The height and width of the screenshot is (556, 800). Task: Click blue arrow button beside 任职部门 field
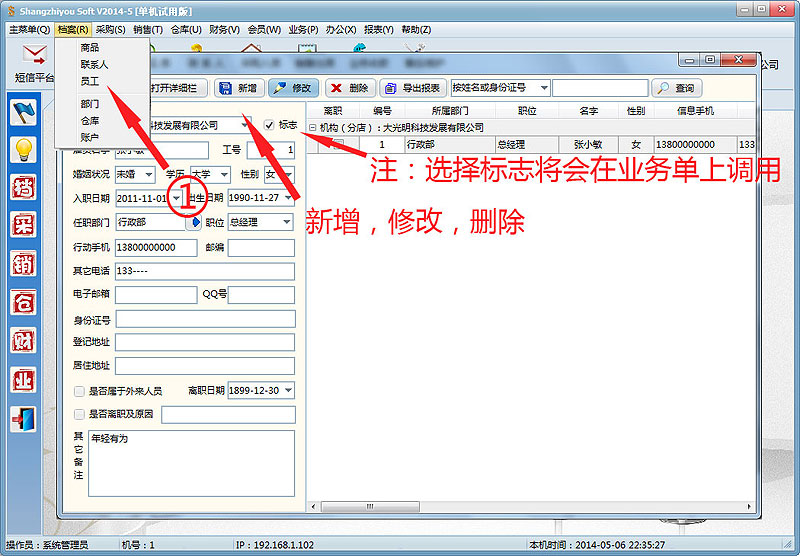click(194, 222)
